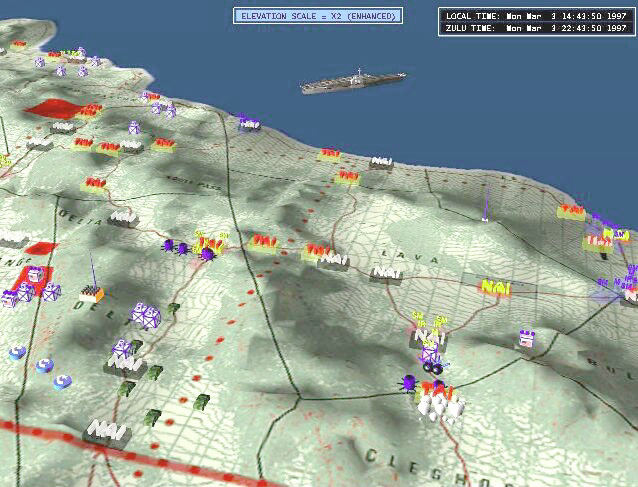This screenshot has width=638, height=487.
Task: Select the warship model at sea
Action: tap(353, 82)
